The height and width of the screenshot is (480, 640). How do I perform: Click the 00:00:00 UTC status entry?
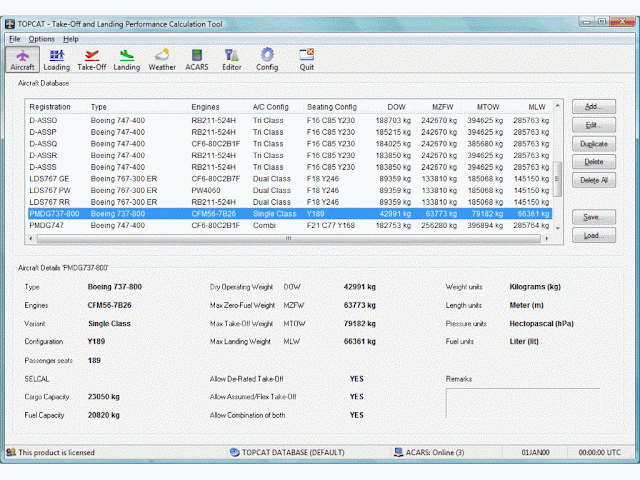coord(600,452)
